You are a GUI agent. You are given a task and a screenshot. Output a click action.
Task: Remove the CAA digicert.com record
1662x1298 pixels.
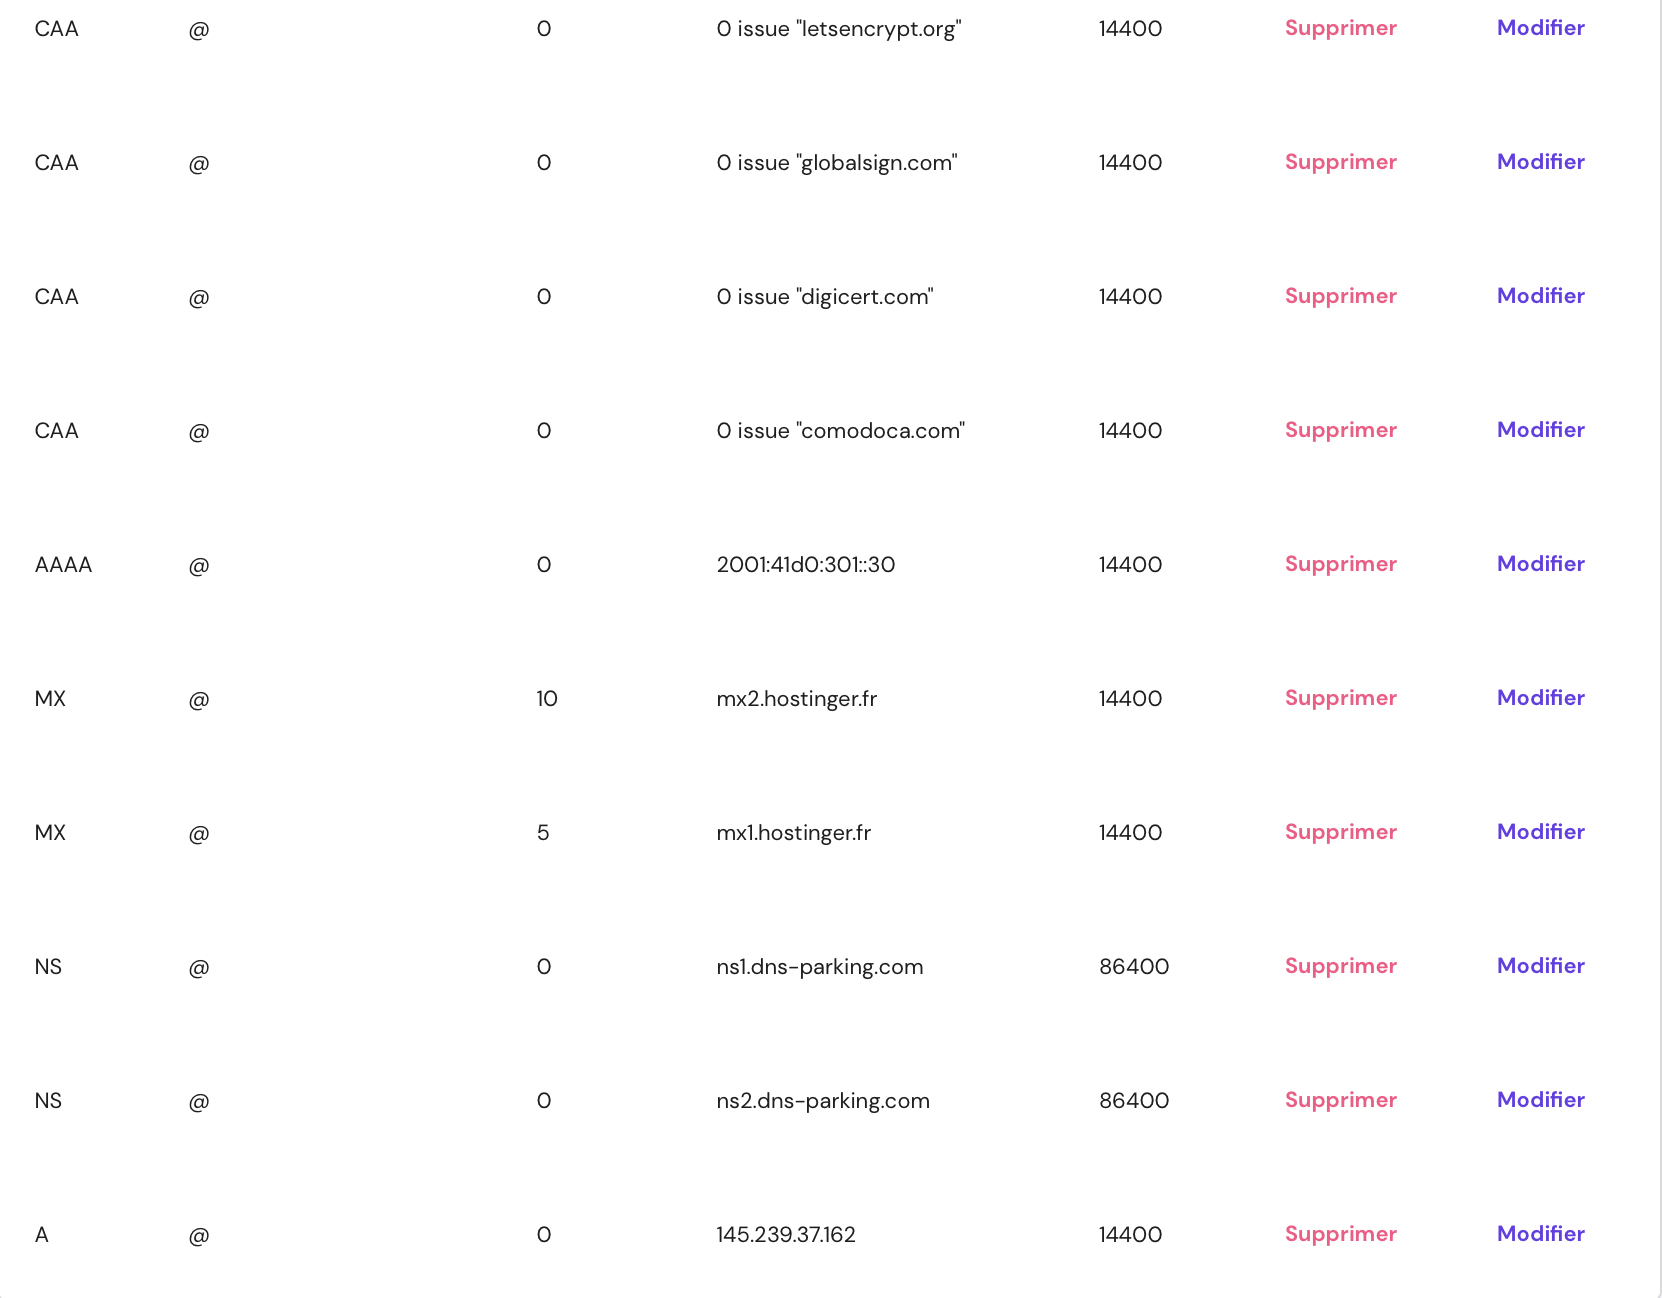(x=1340, y=296)
